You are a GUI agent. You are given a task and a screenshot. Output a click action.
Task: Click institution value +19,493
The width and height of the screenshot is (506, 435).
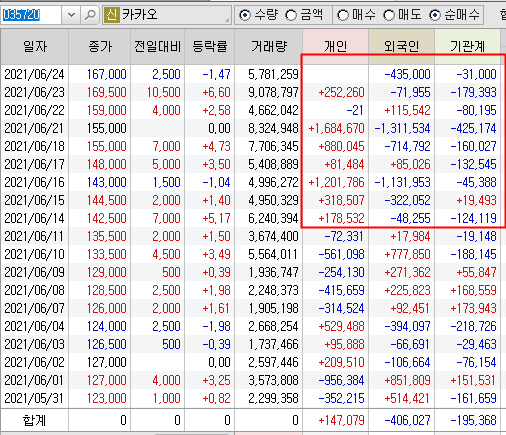pyautogui.click(x=476, y=200)
